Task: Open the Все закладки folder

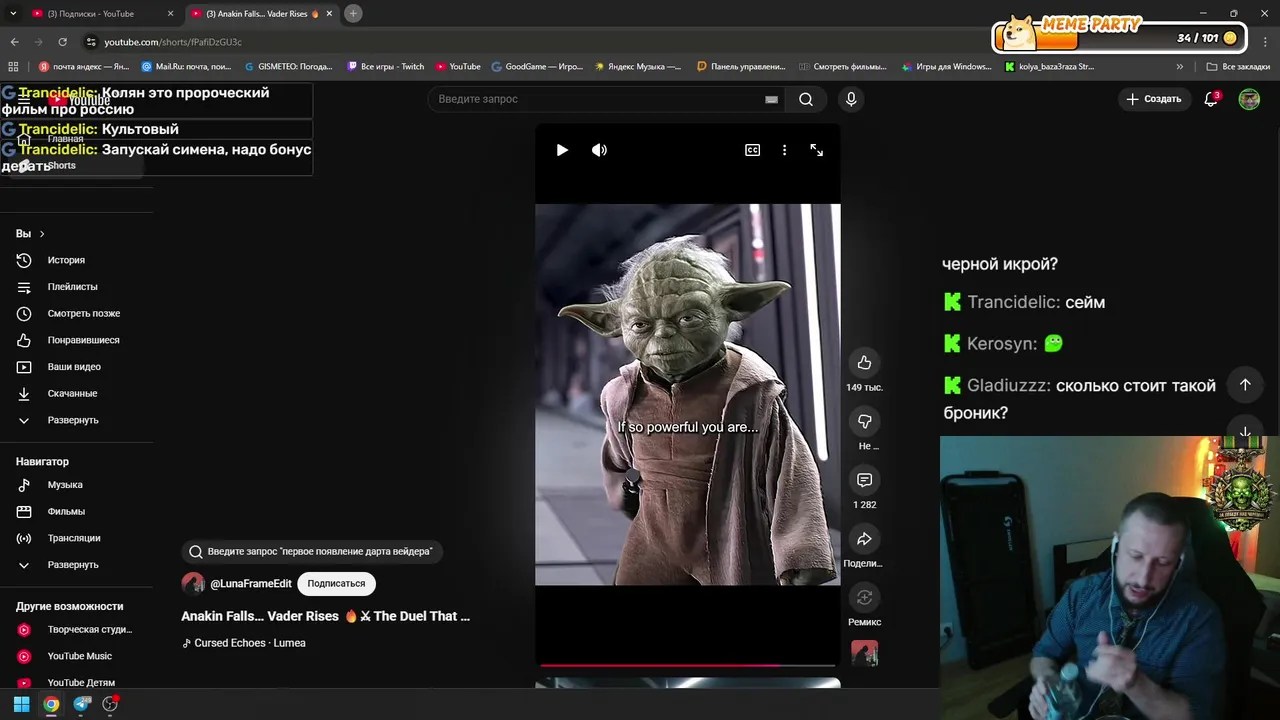Action: coord(1238,67)
